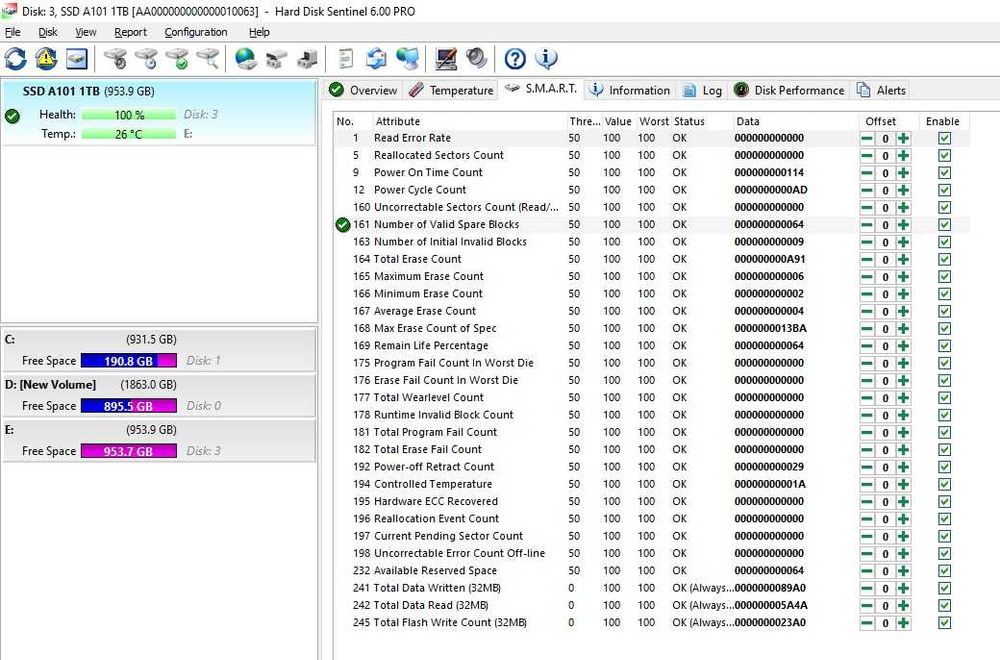Click the disk drive panel toolbar icon
Screen dimensions: 1000x660
(77, 59)
